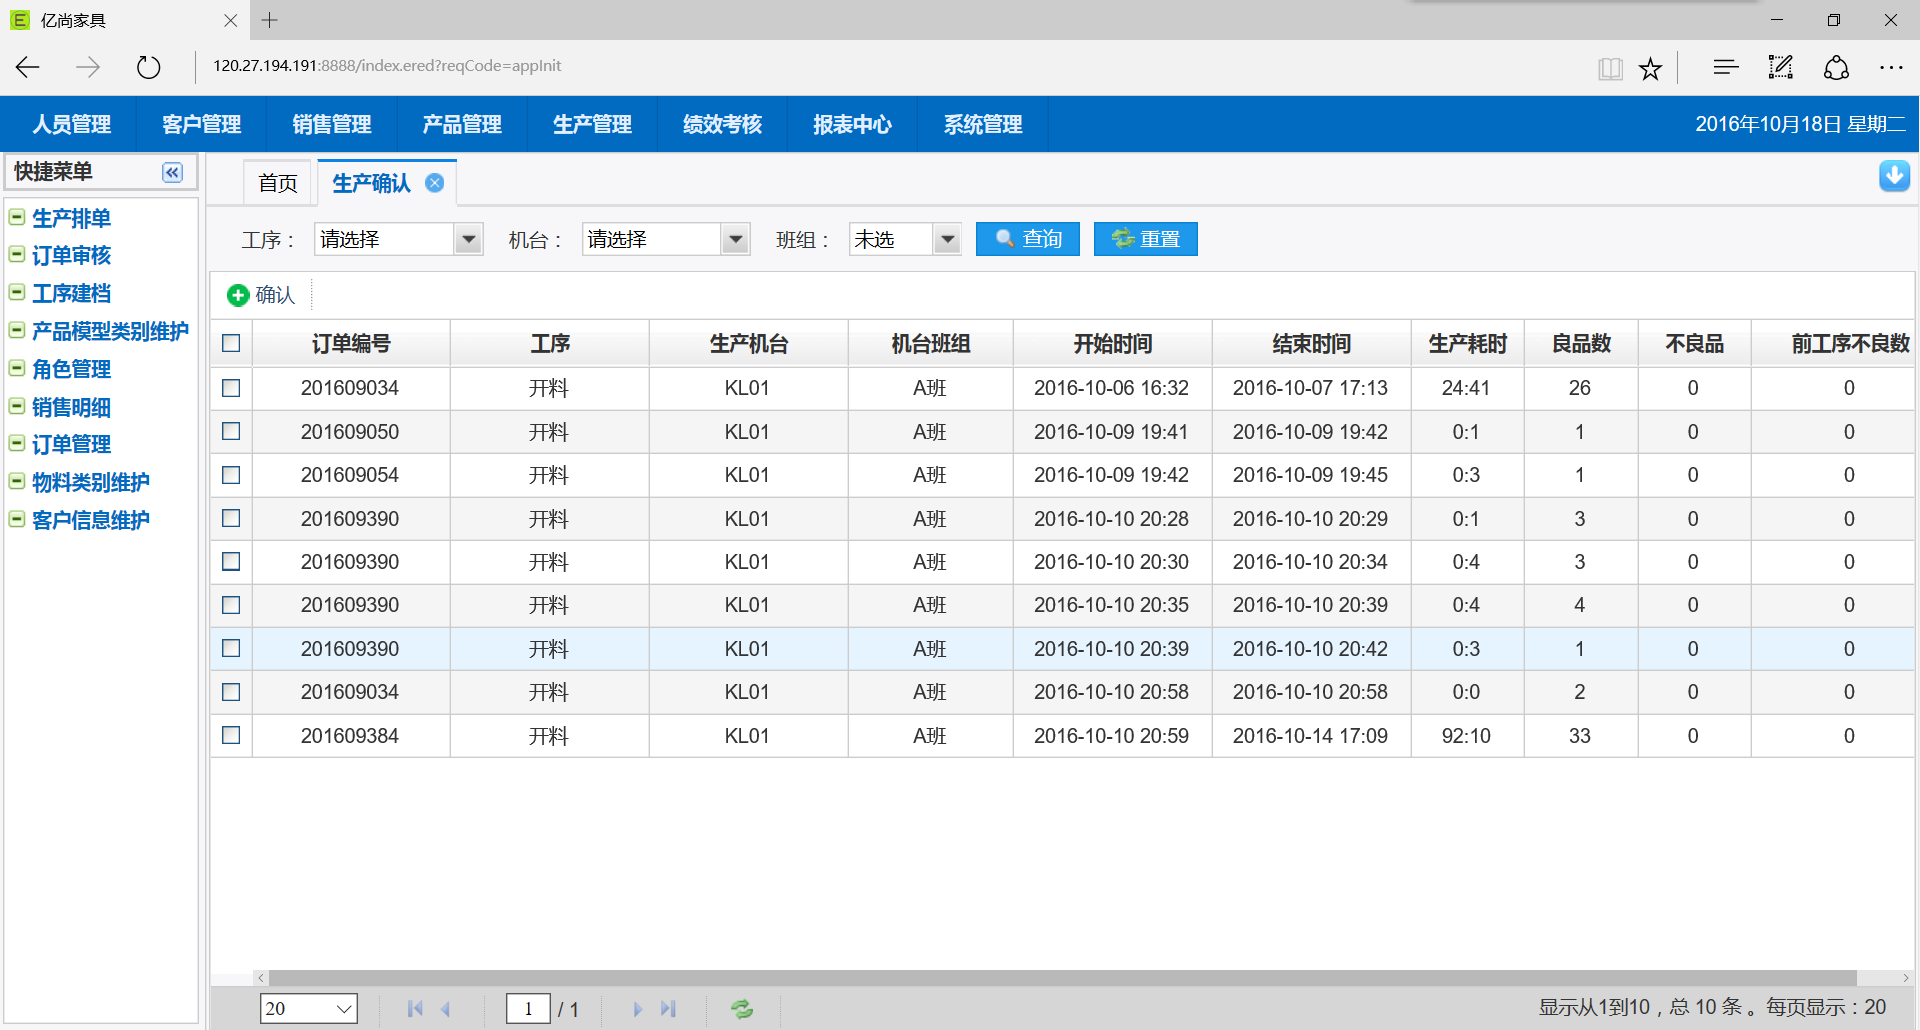Click the browser favorites star icon
This screenshot has width=1920, height=1030.
click(1650, 68)
